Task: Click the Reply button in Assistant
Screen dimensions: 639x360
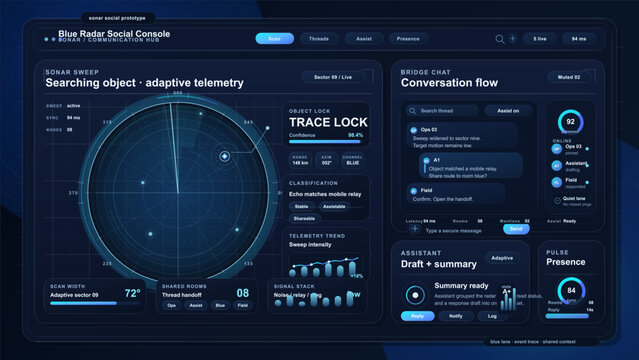Action: point(417,316)
